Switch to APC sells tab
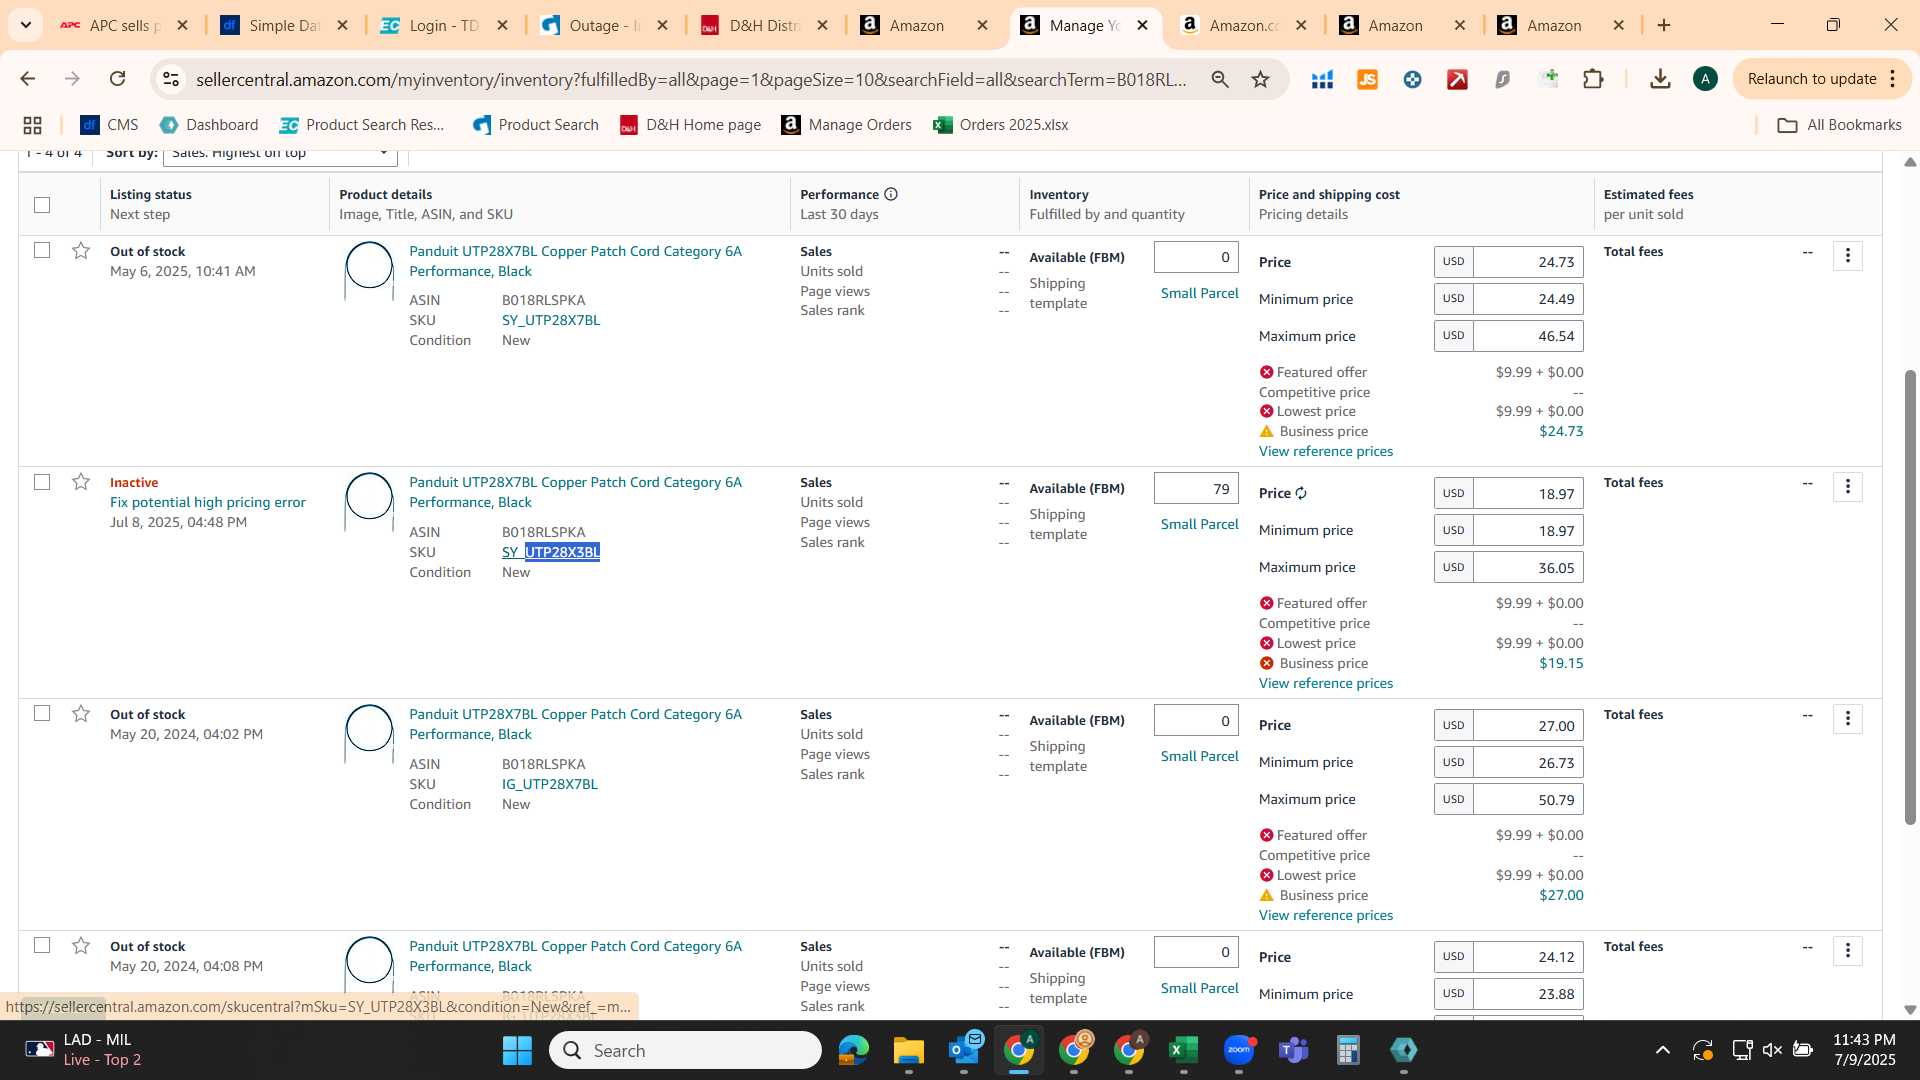 tap(124, 25)
